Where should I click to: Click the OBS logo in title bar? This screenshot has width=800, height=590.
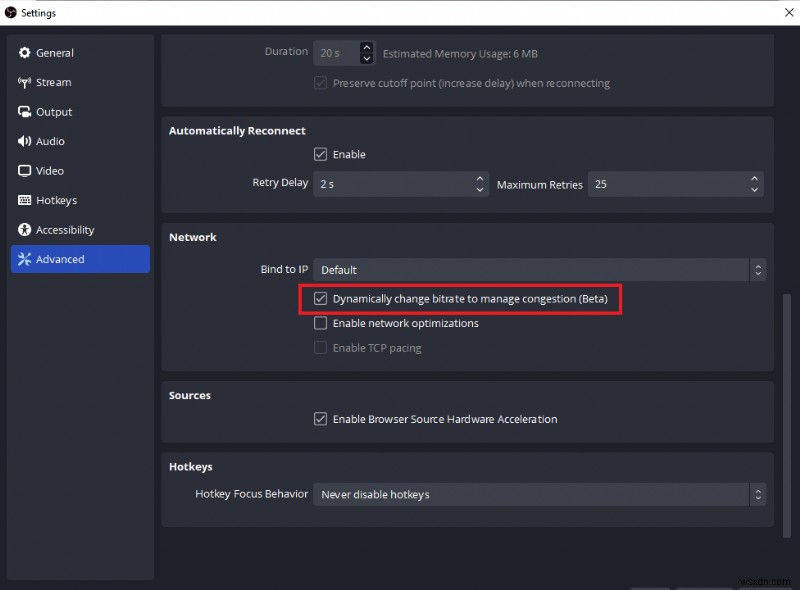[11, 12]
